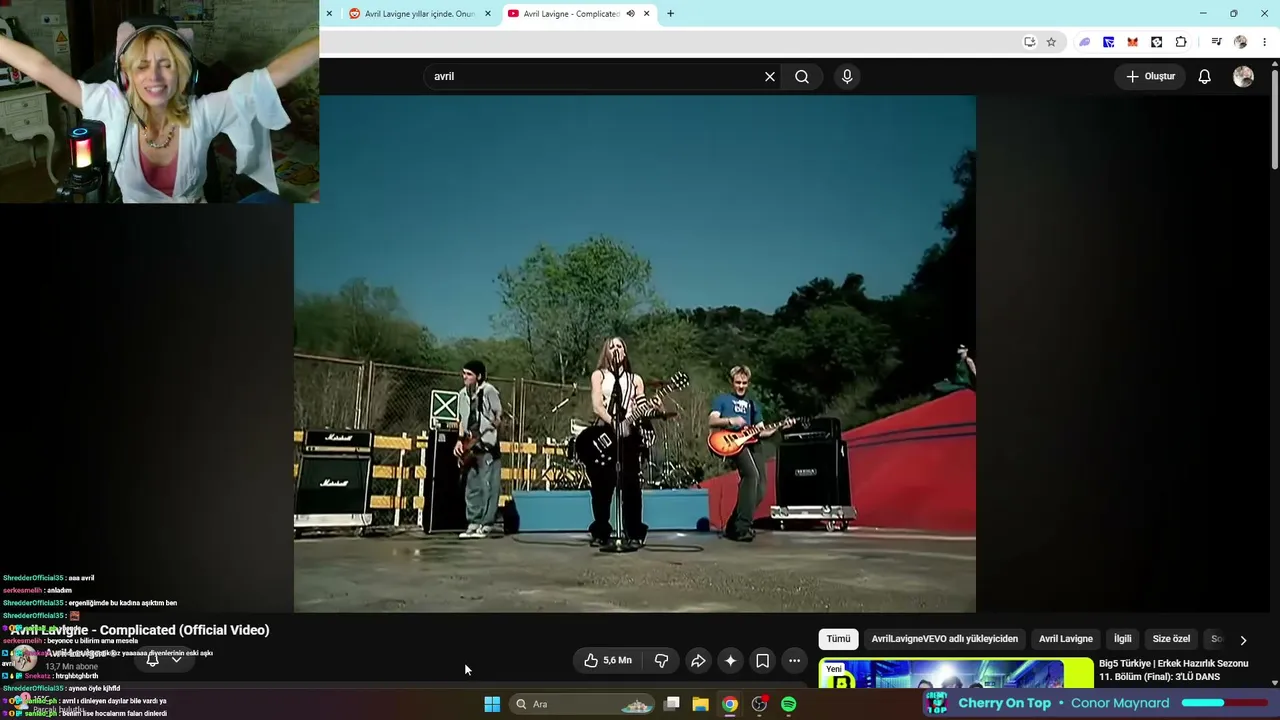Open Task View on the taskbar
The height and width of the screenshot is (720, 1280).
click(x=672, y=704)
